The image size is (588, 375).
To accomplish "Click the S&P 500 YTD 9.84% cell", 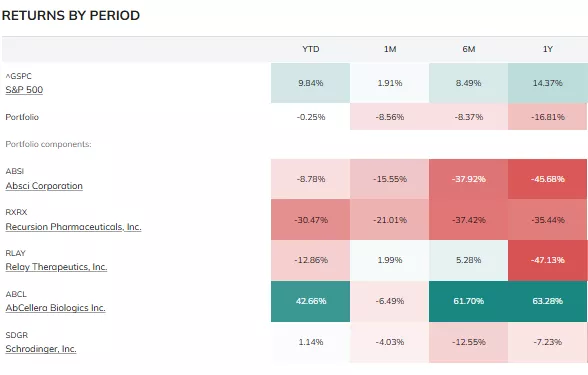I will (310, 83).
